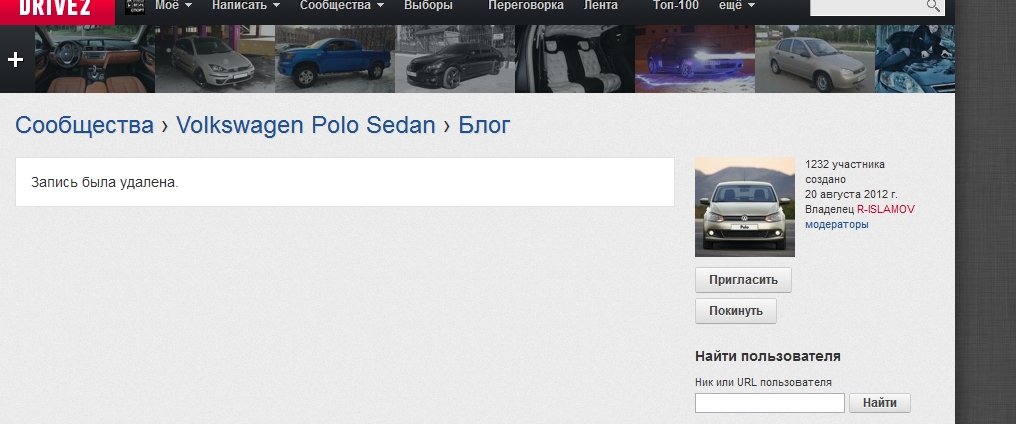Click the small sport icon beside Моё
The height and width of the screenshot is (424, 1016).
click(x=135, y=6)
